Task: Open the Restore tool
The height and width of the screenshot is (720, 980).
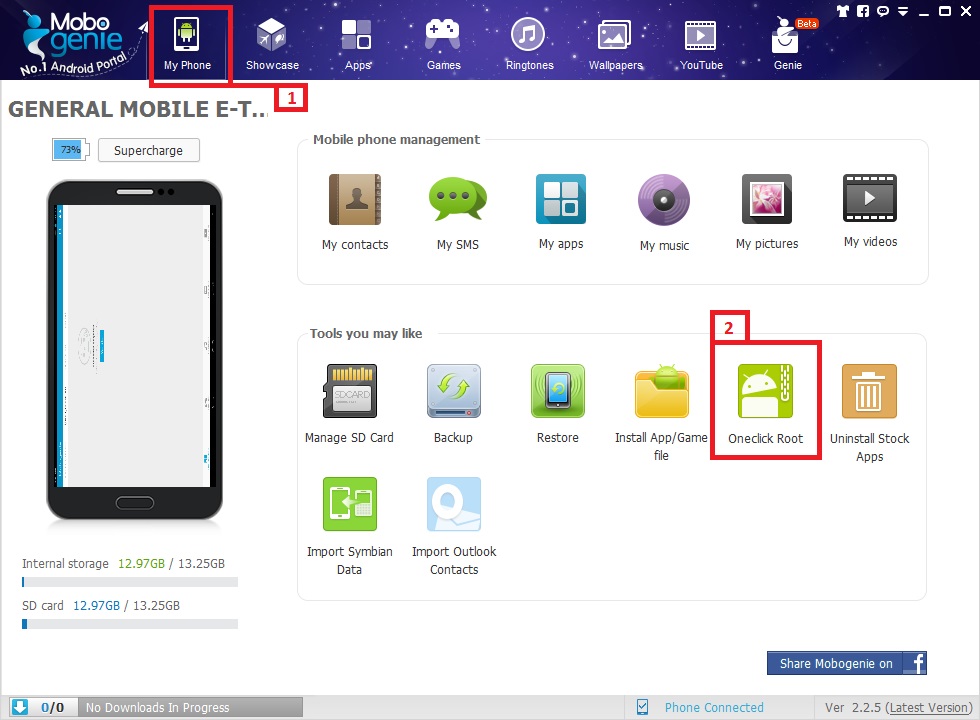Action: click(557, 392)
